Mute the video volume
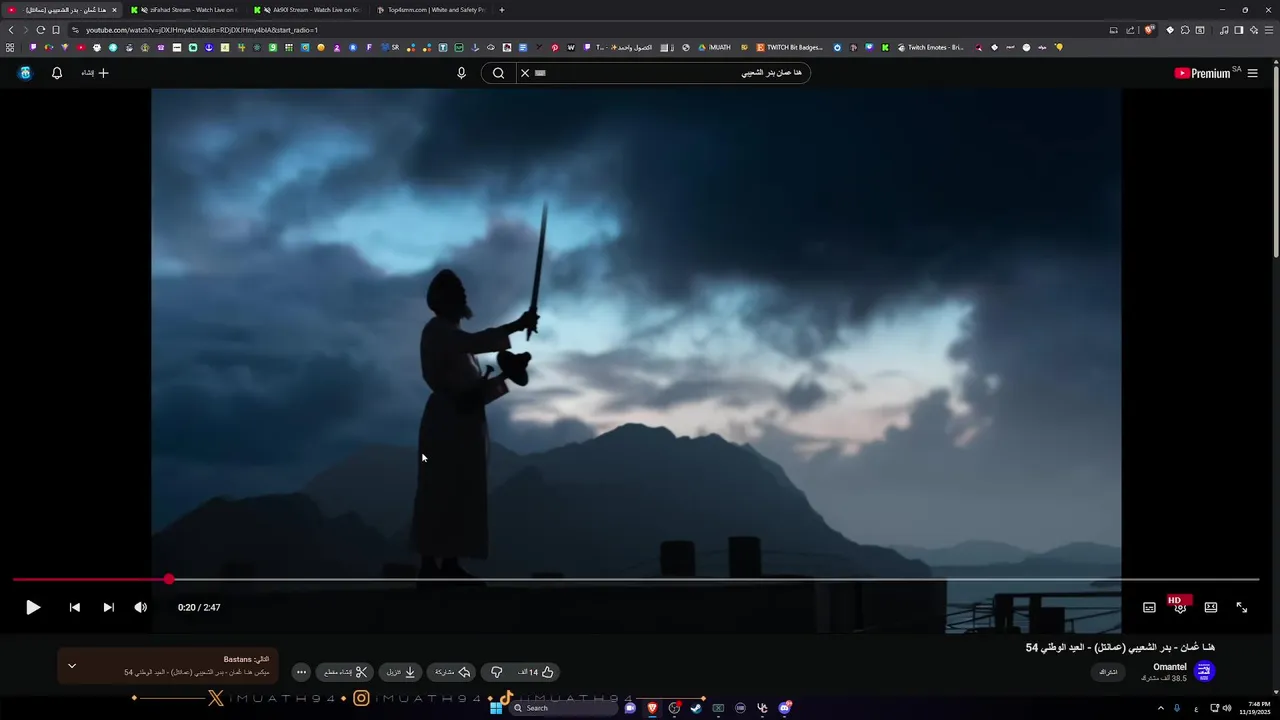 [141, 607]
